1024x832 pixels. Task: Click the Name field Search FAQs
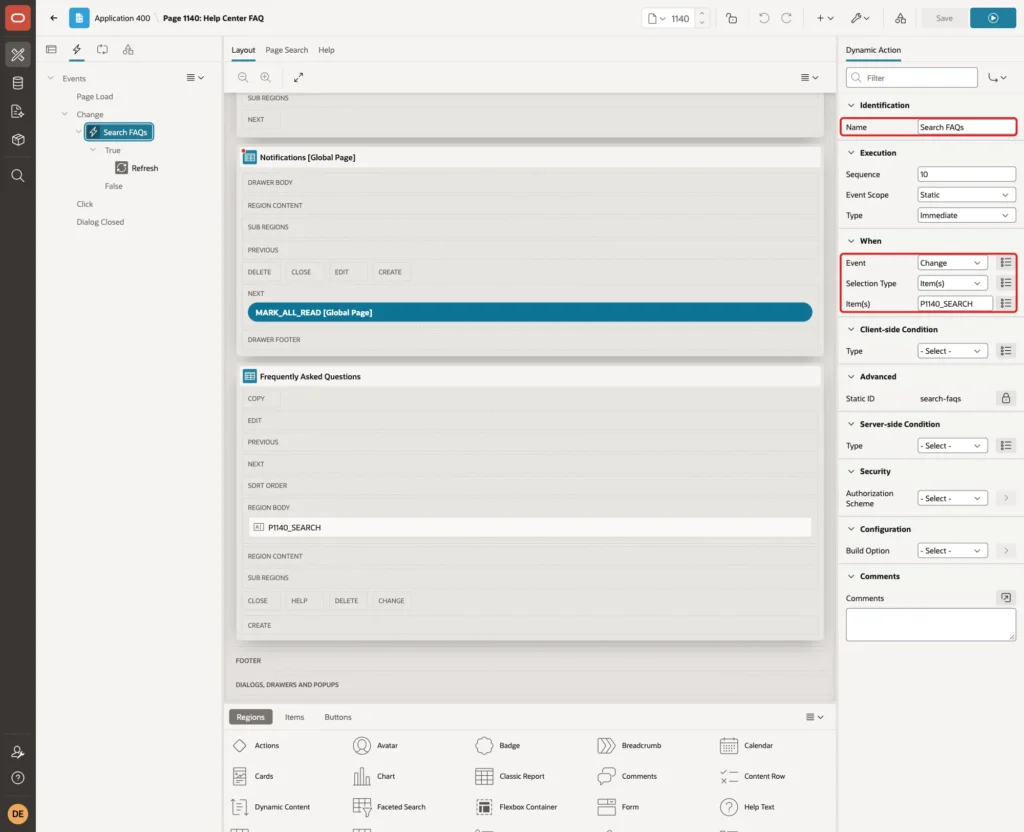(x=966, y=127)
